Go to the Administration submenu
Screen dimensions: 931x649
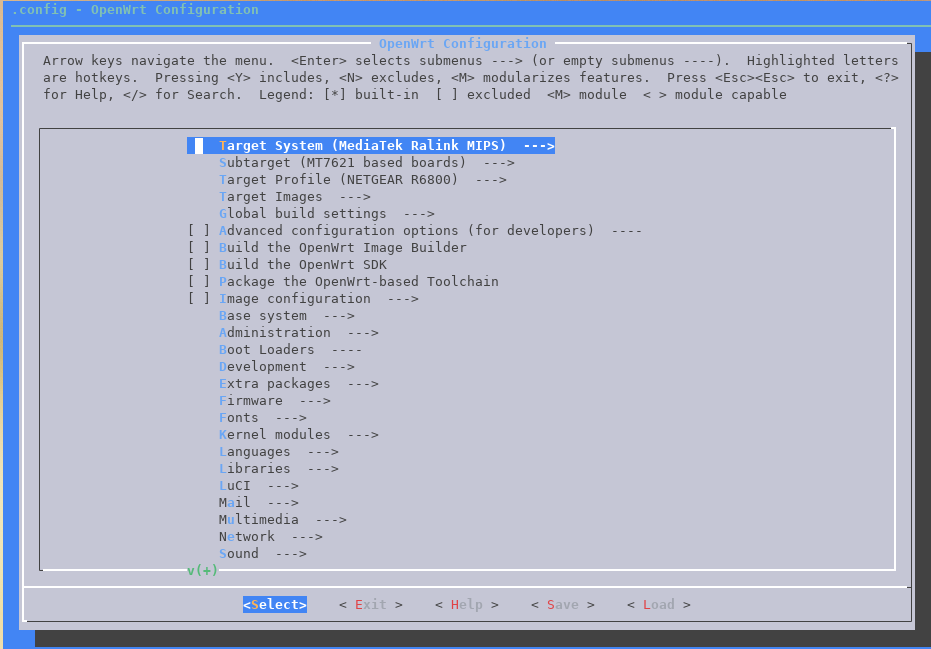click(298, 333)
